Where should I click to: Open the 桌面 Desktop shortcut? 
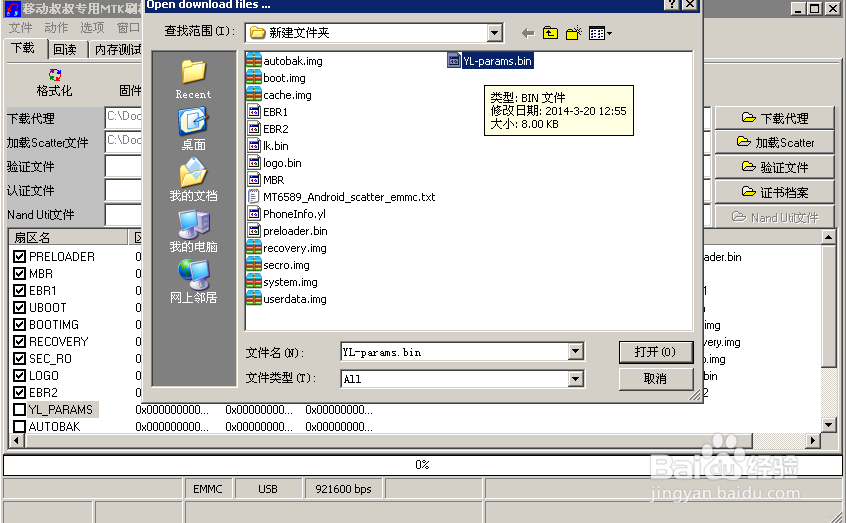tap(194, 128)
